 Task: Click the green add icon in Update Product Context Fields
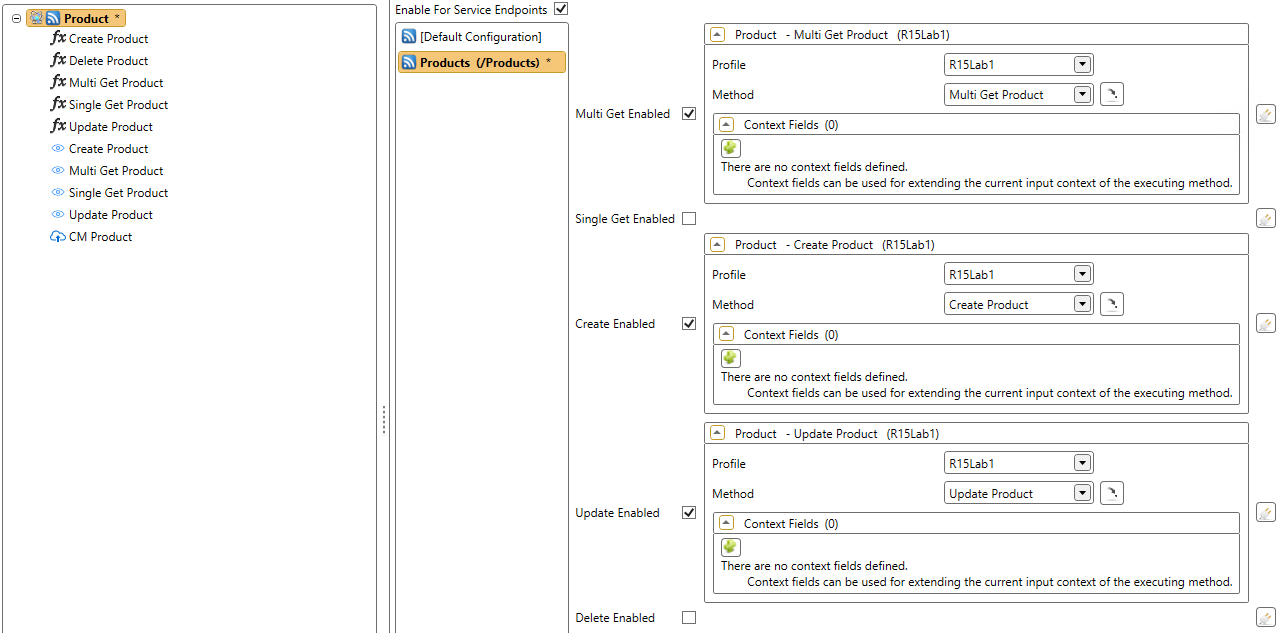[730, 547]
